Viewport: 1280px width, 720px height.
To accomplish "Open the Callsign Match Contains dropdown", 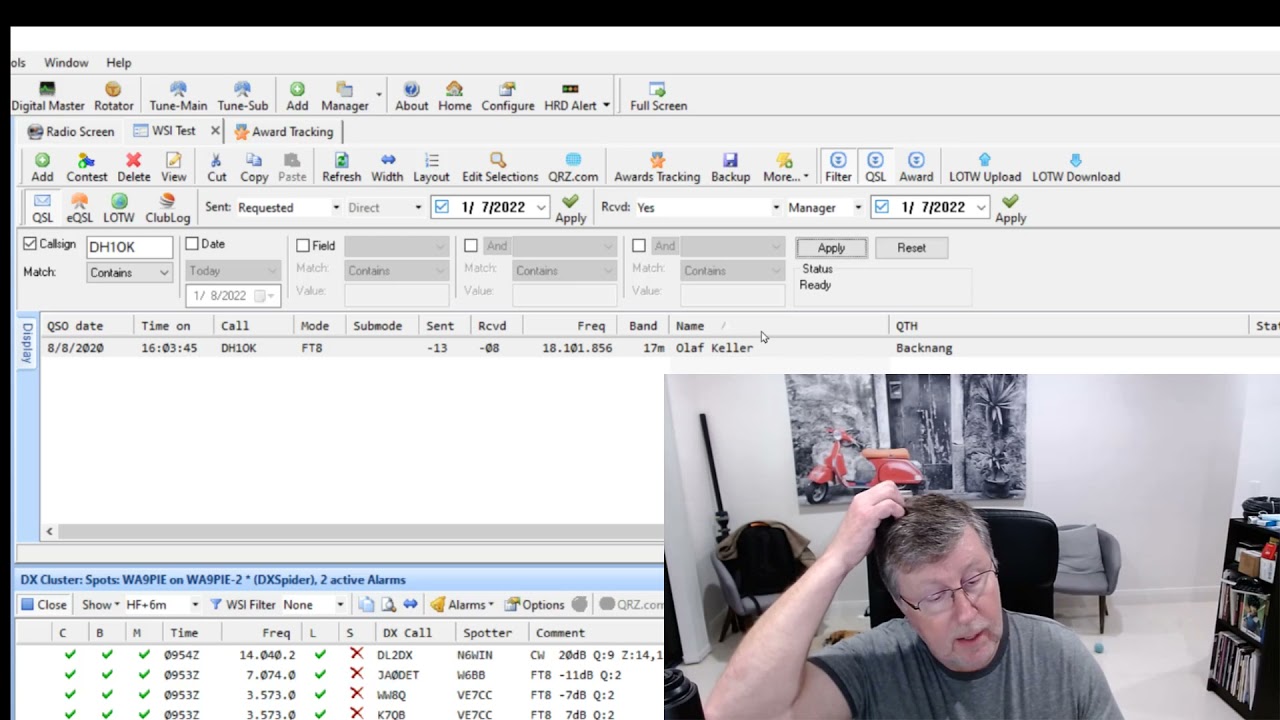I will (x=129, y=272).
